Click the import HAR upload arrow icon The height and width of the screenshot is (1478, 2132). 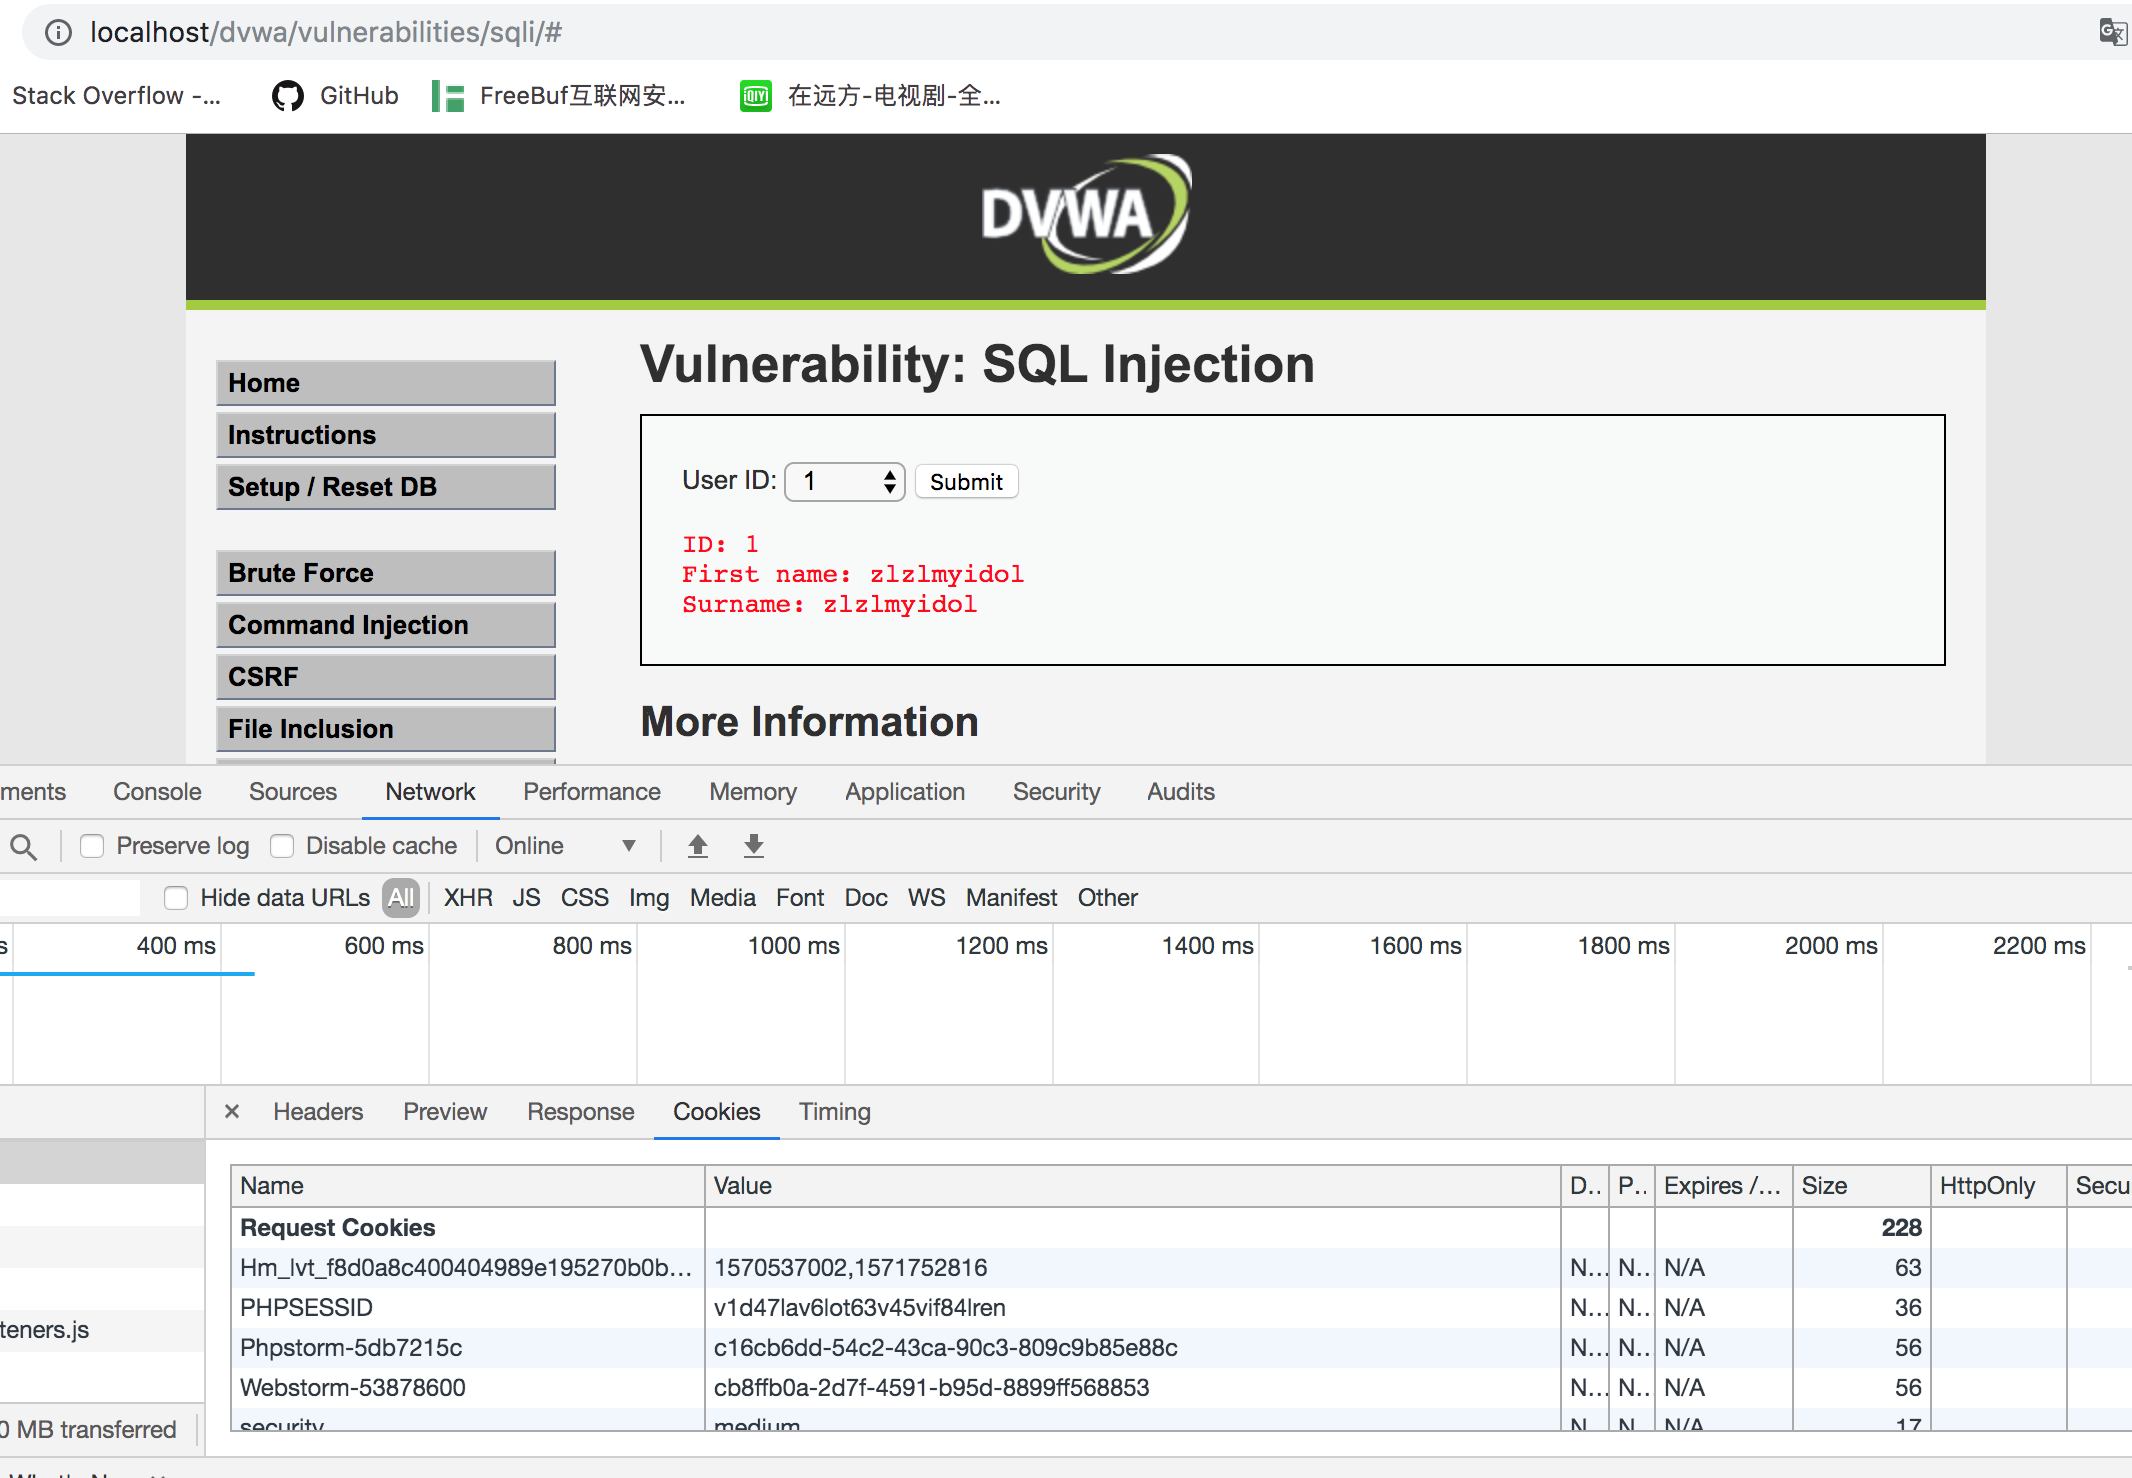point(698,846)
